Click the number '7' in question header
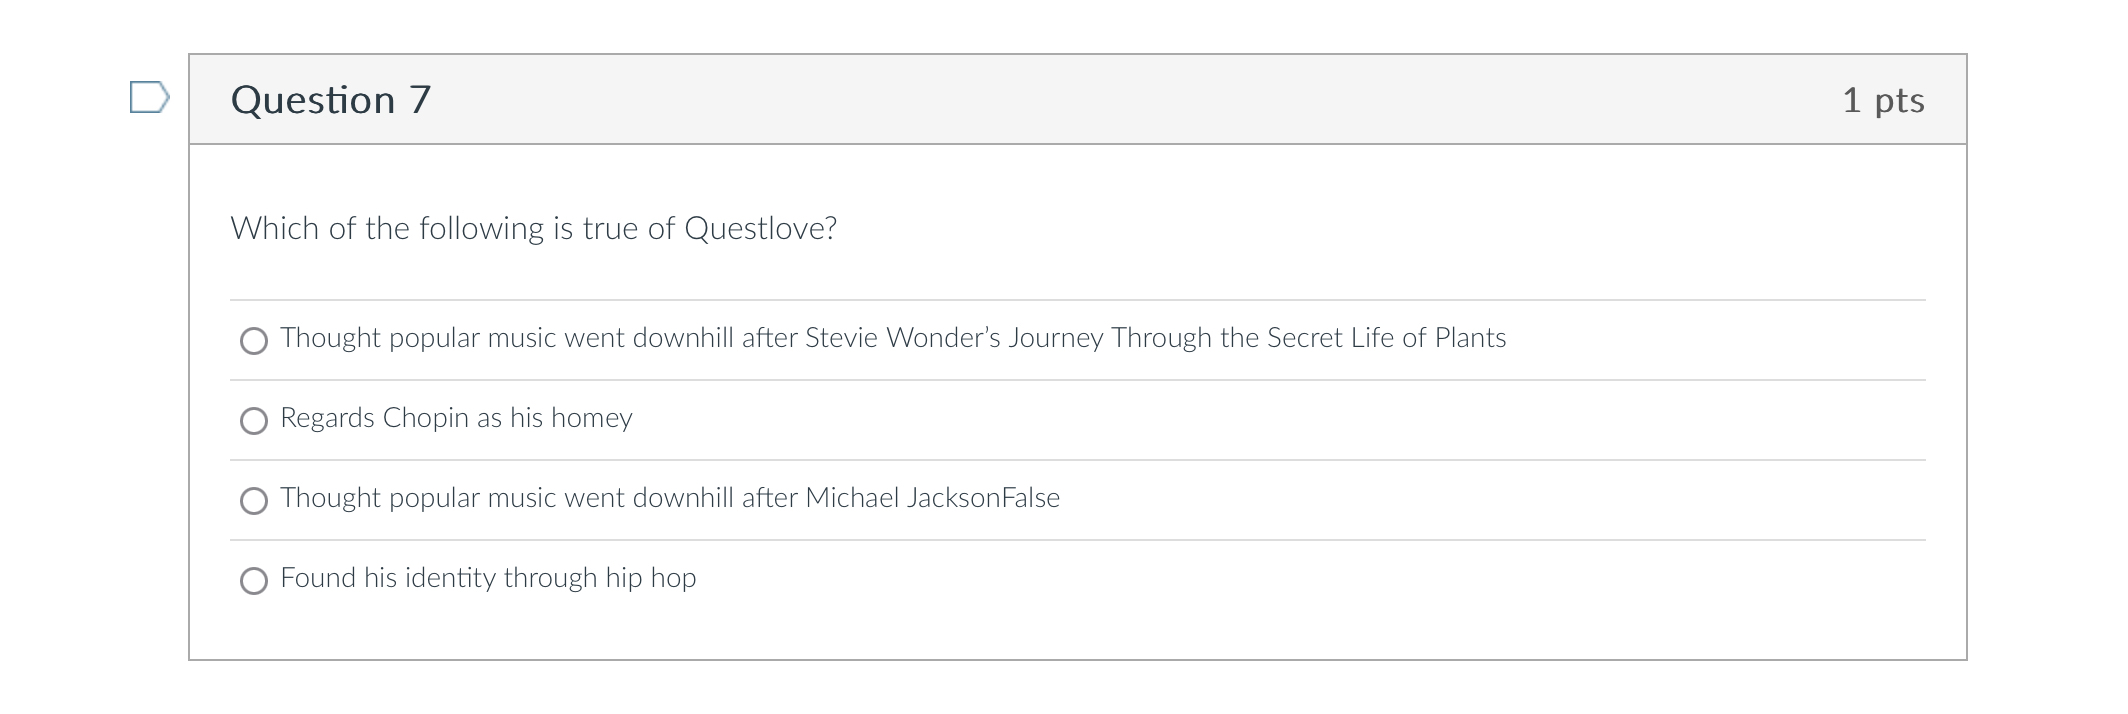This screenshot has width=2128, height=714. (420, 100)
